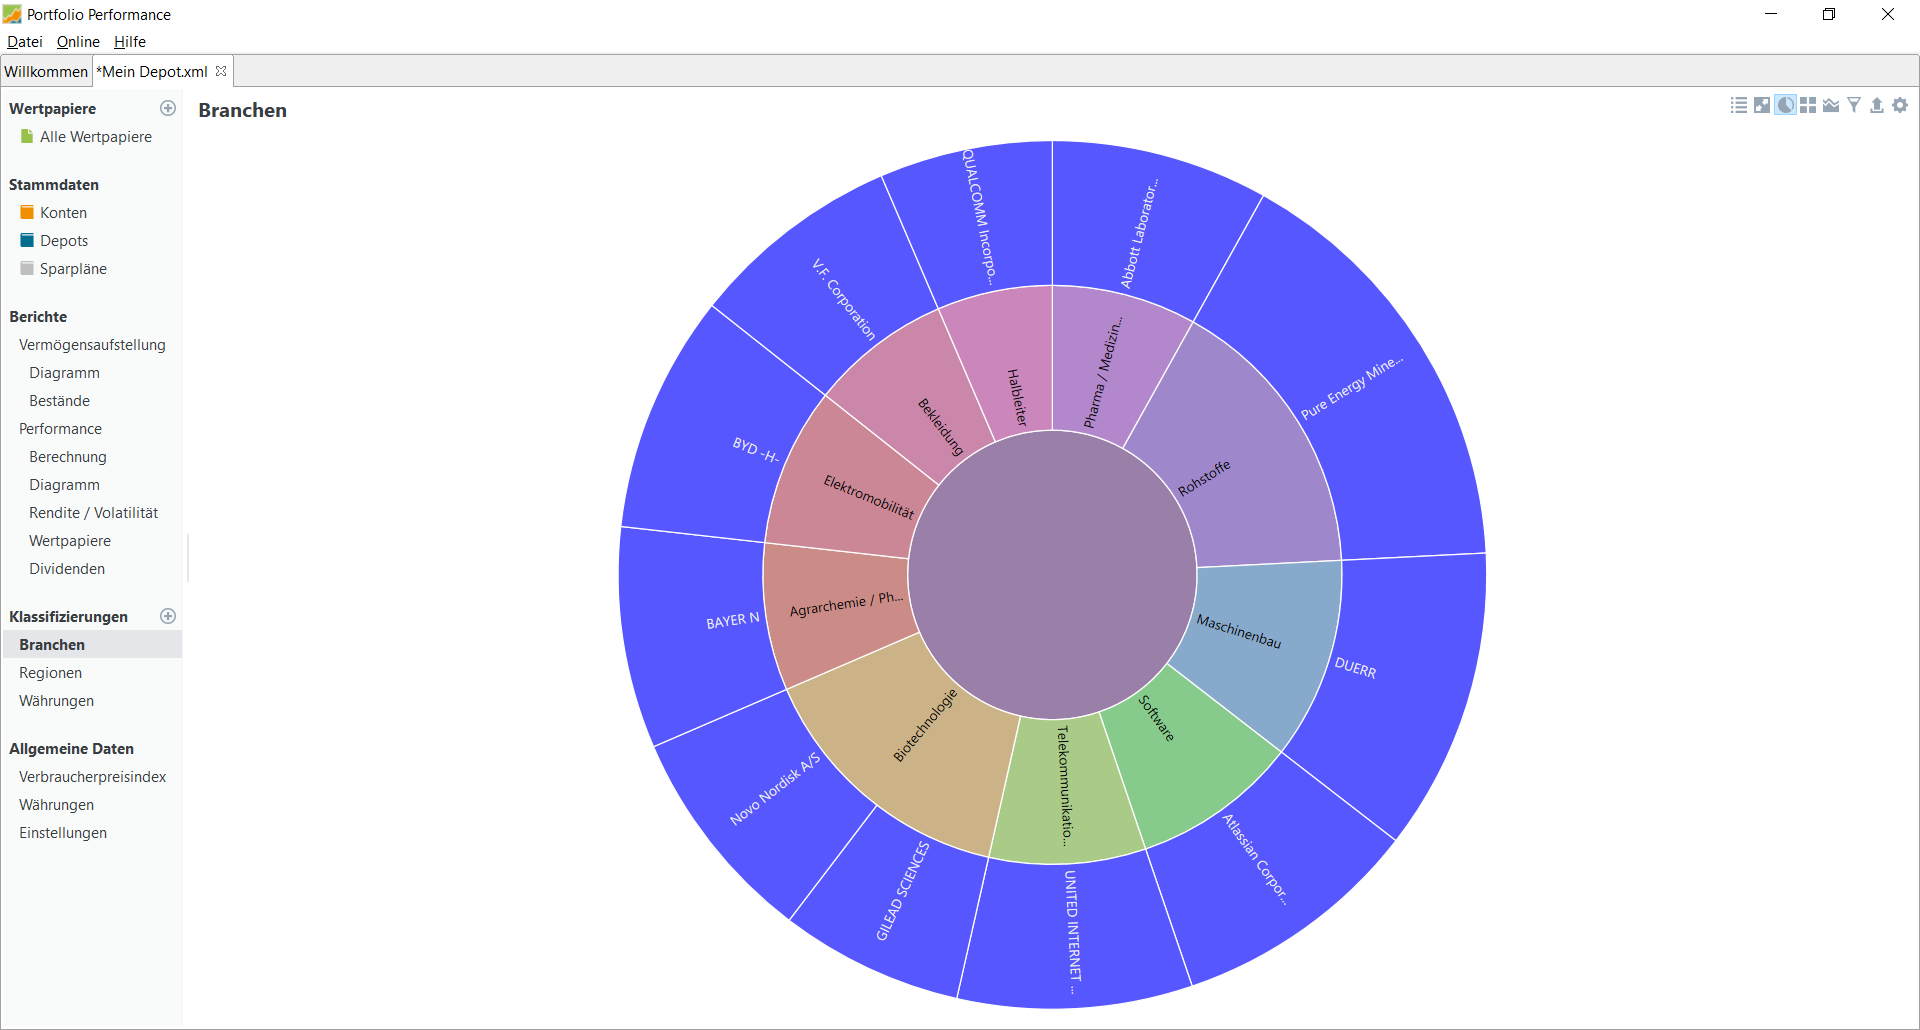Open Diagramm under Vermögensaufstellung
This screenshot has width=1920, height=1030.
(64, 373)
